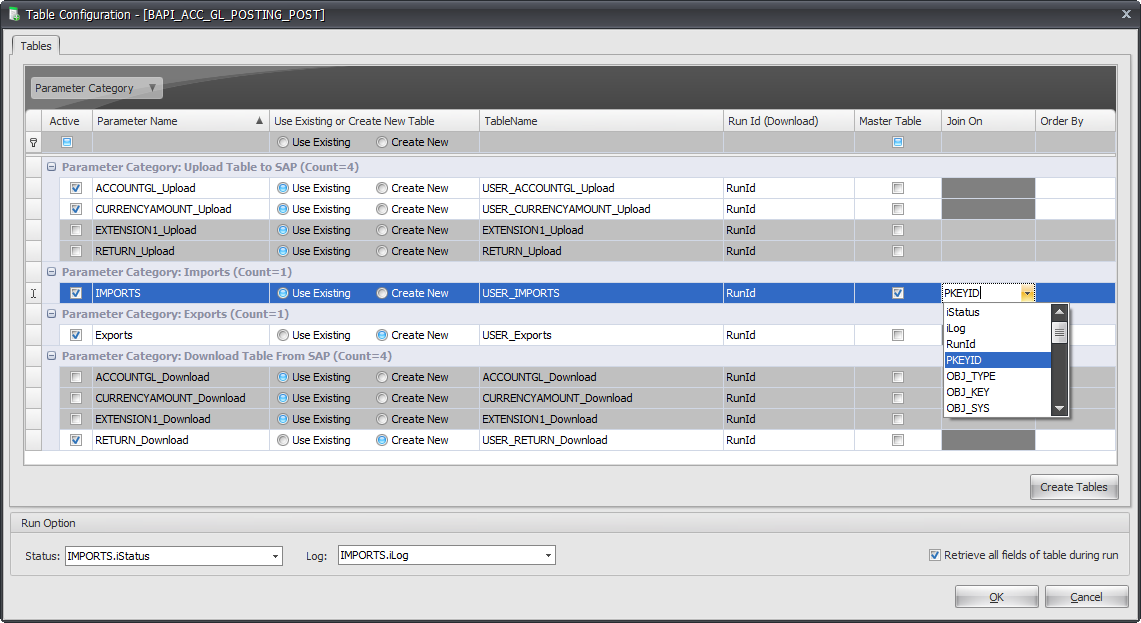Choose iStatus from Join On list
Image resolution: width=1141 pixels, height=623 pixels.
pos(998,312)
